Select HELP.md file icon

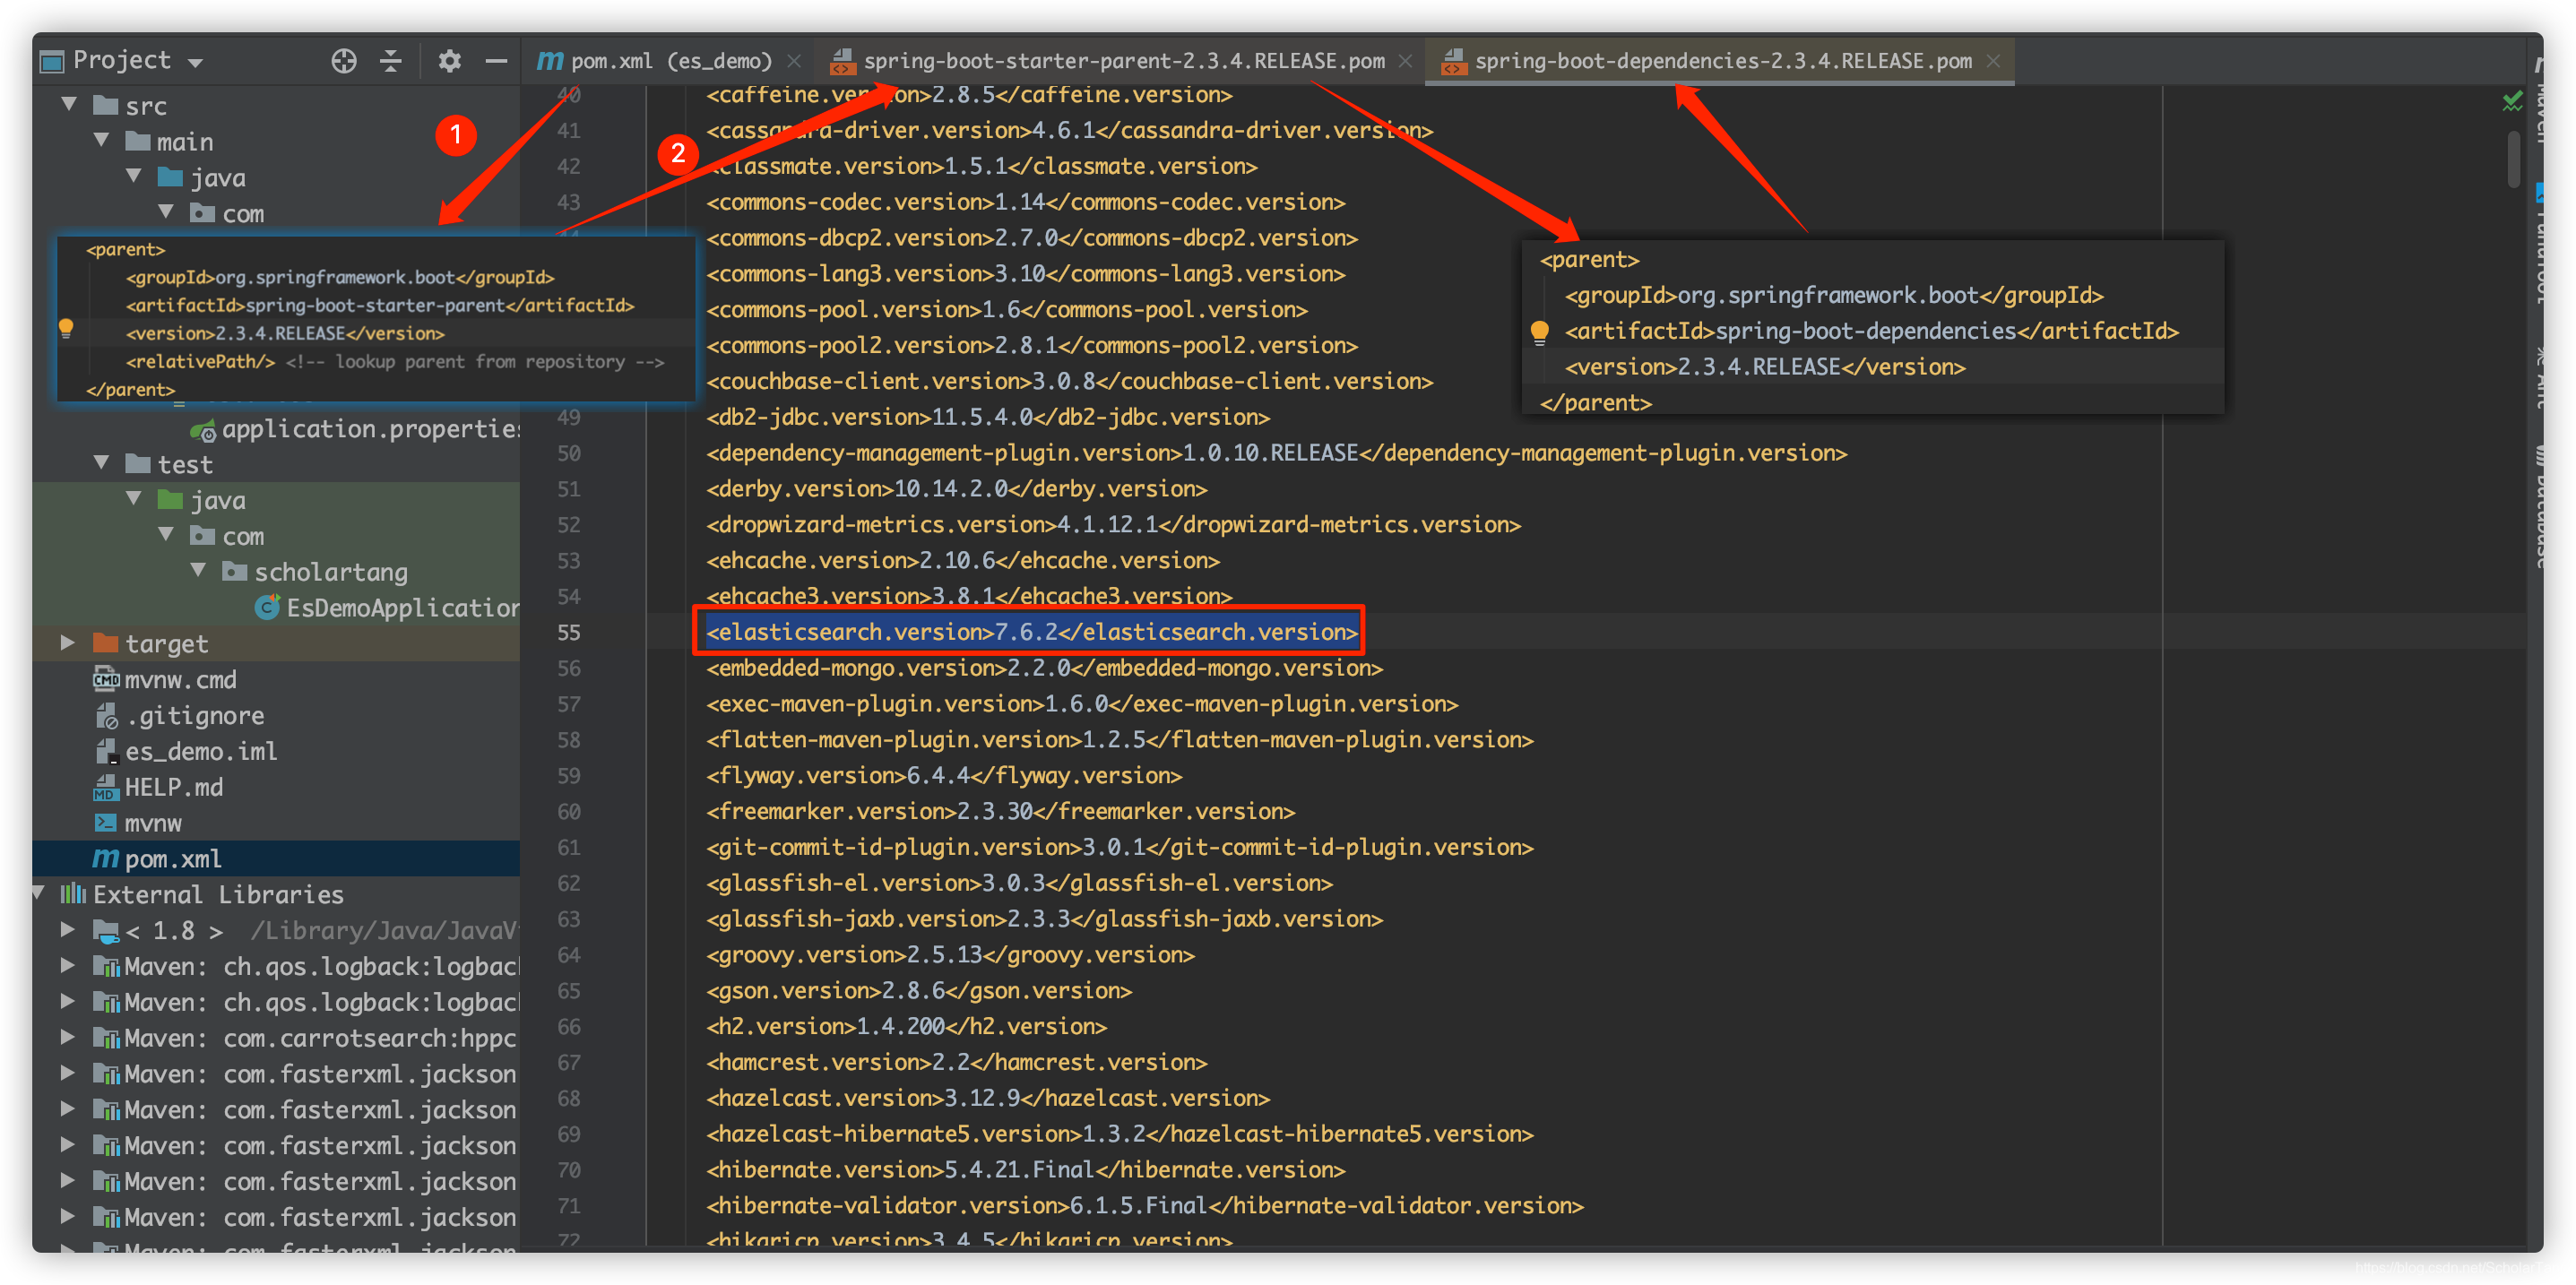coord(105,788)
